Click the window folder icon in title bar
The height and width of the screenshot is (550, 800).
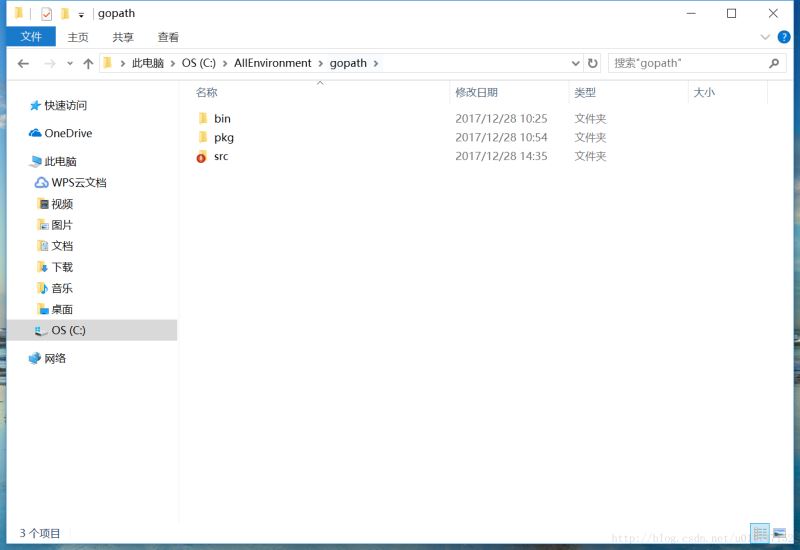point(18,13)
